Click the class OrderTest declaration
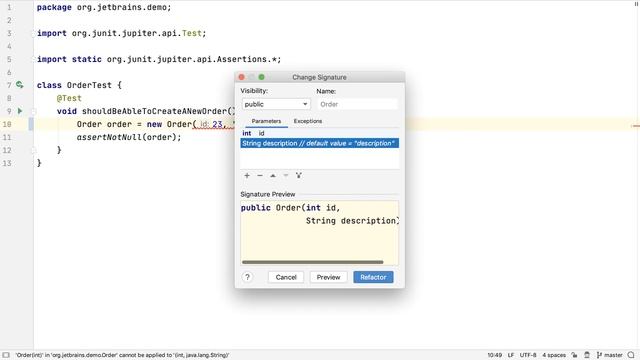 pyautogui.click(x=79, y=85)
